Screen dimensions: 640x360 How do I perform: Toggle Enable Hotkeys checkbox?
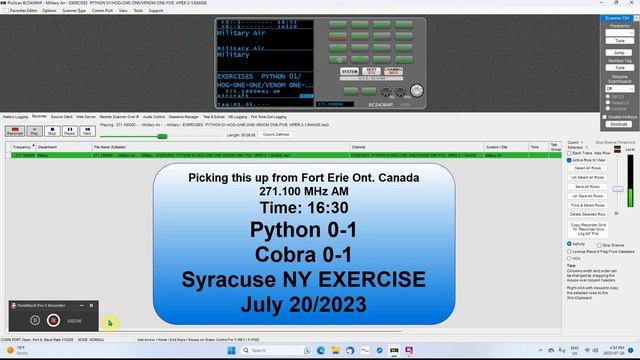coord(605,117)
